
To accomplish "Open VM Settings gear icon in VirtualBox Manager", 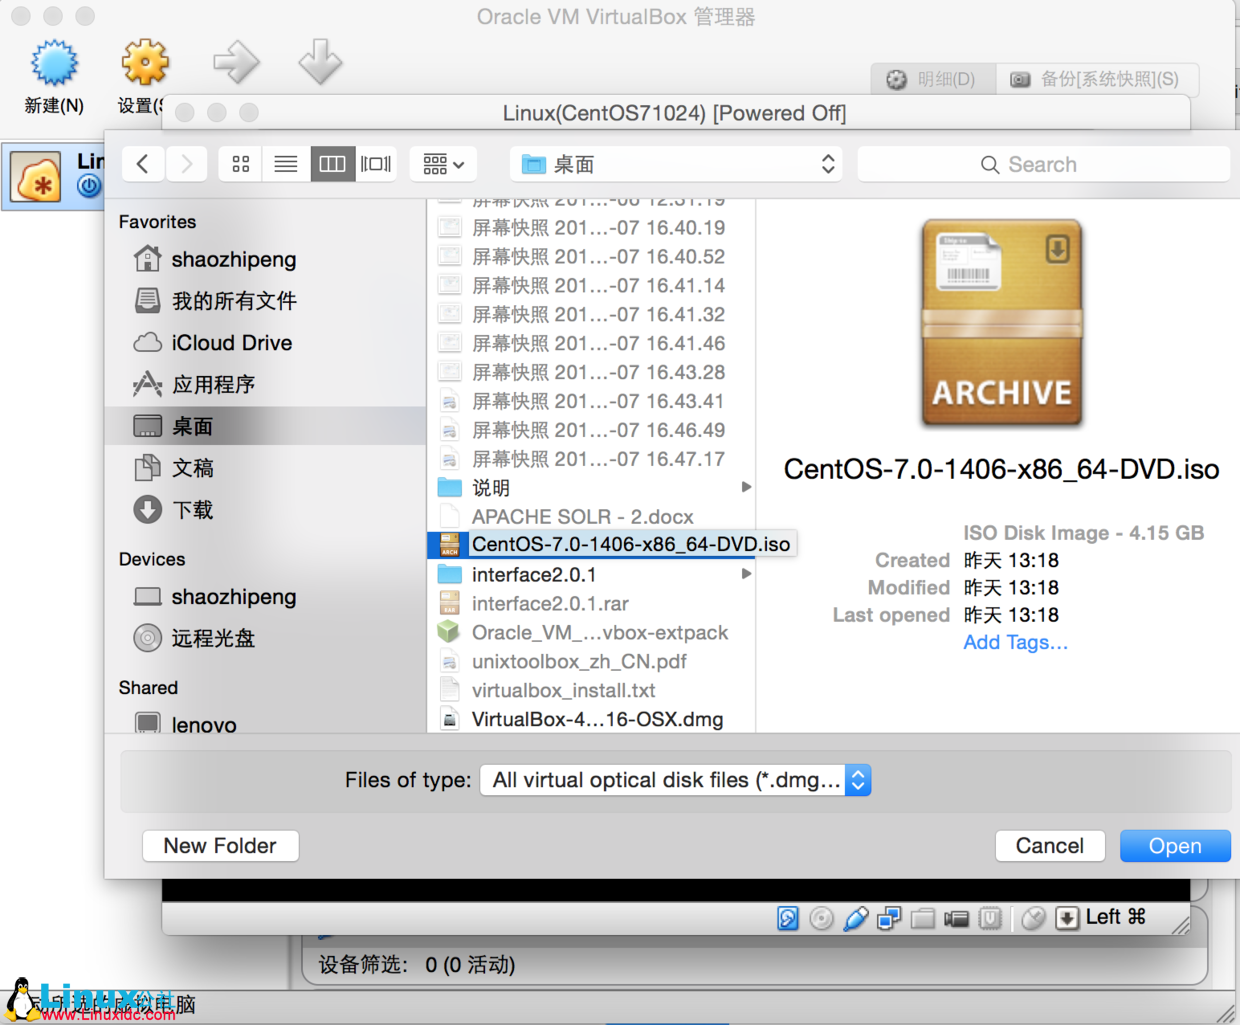I will [145, 63].
